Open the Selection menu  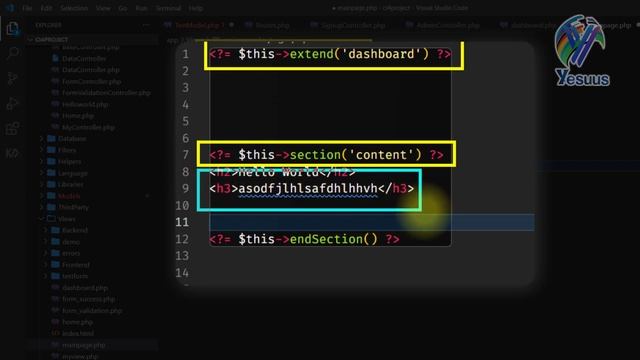tap(74, 8)
